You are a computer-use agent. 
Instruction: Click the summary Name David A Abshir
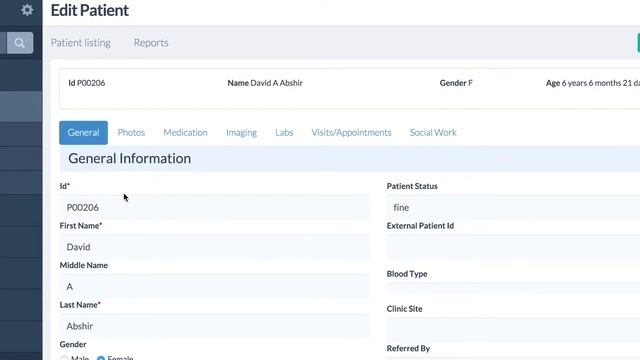[265, 83]
